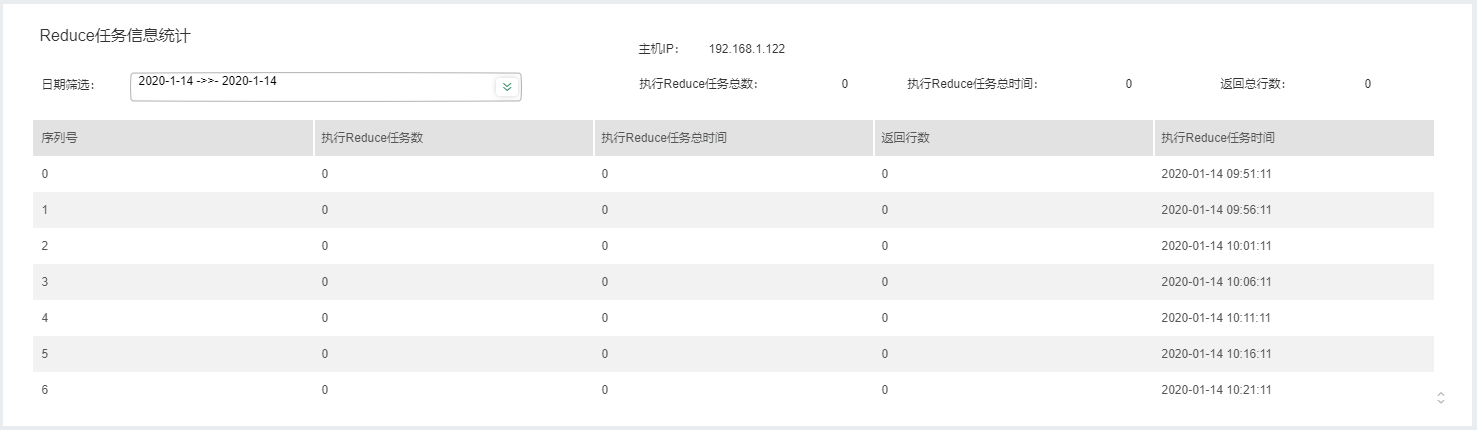
Task: Expand the date filter double-chevron icon
Action: coord(507,87)
